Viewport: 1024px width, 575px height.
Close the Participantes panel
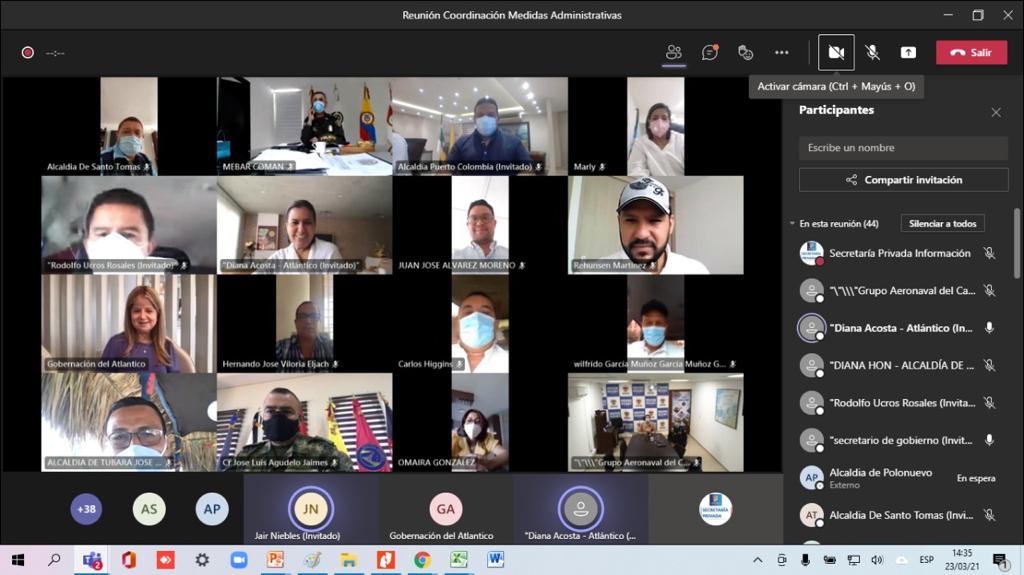[996, 112]
